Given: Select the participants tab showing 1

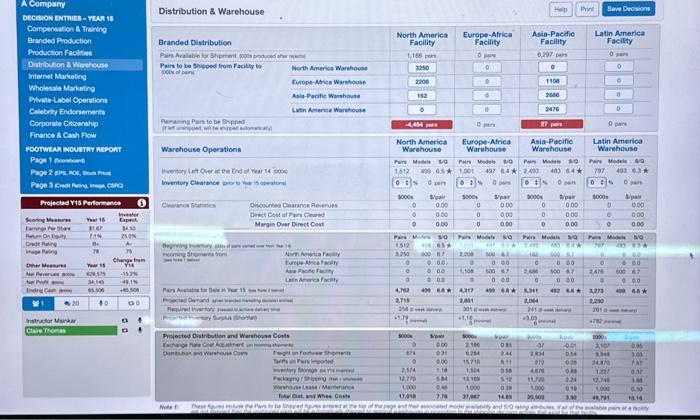Looking at the screenshot, I should click(38, 304).
